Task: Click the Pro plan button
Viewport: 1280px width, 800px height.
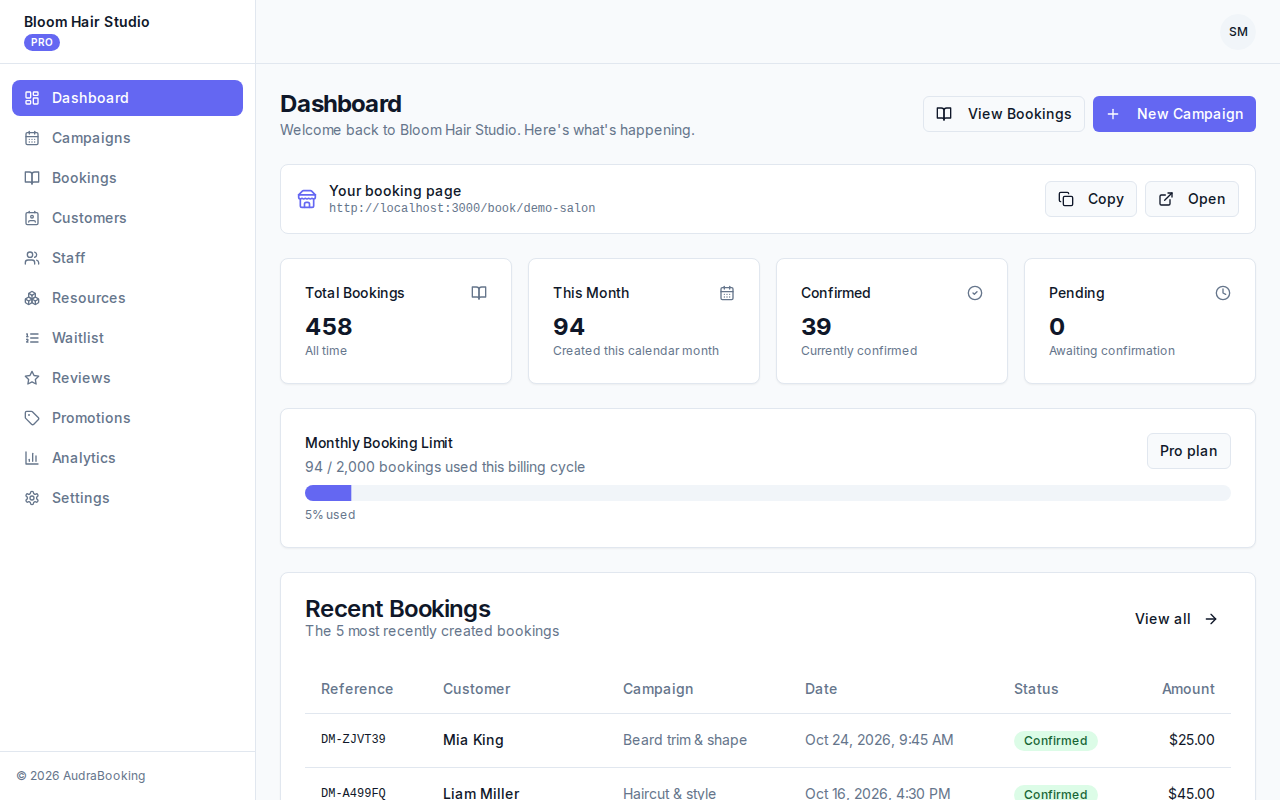Action: tap(1189, 451)
